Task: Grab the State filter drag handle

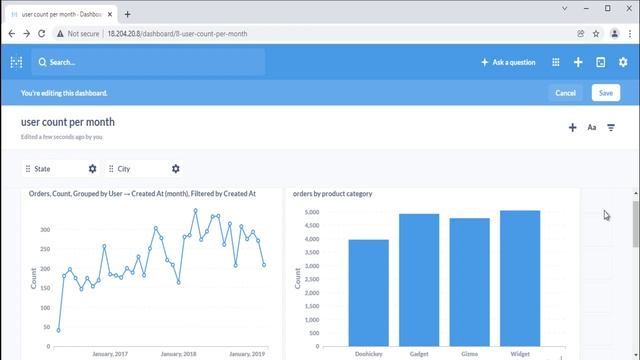Action: coord(28,169)
